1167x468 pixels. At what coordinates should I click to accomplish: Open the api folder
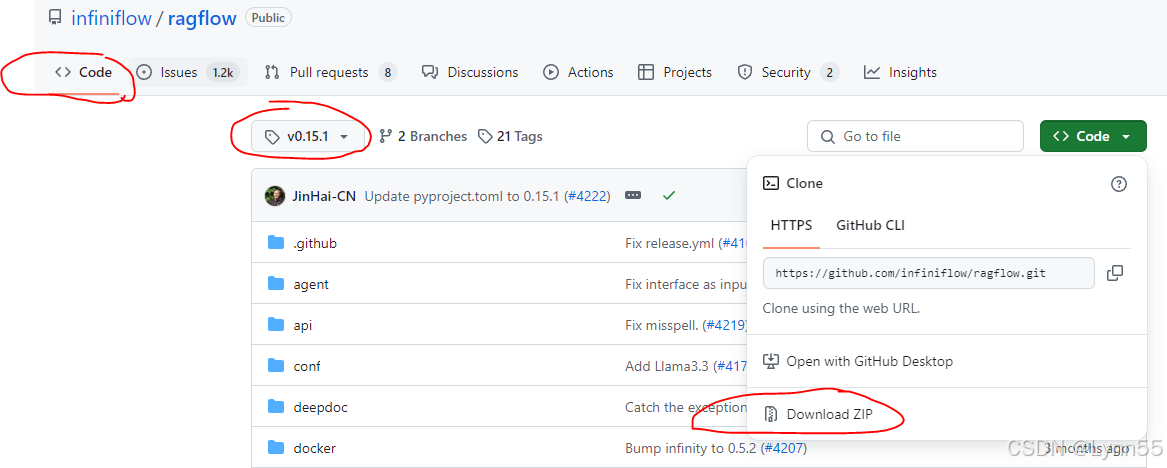[303, 325]
